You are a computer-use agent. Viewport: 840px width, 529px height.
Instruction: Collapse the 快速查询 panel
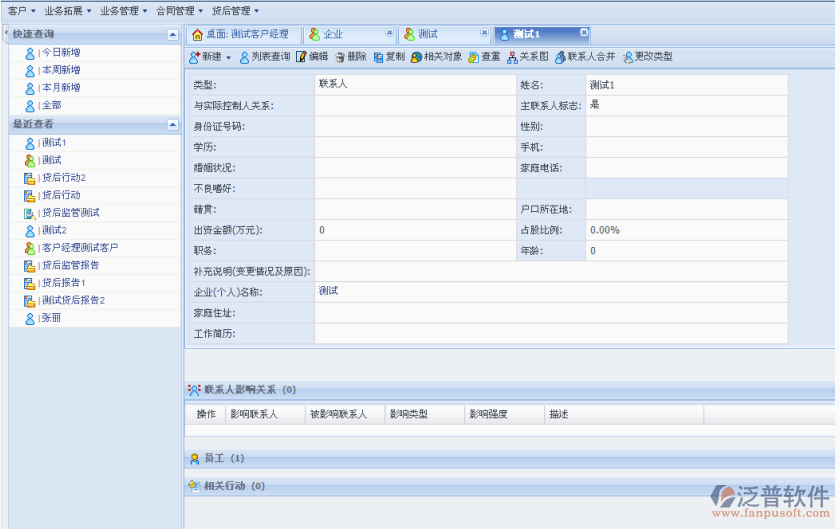(173, 34)
